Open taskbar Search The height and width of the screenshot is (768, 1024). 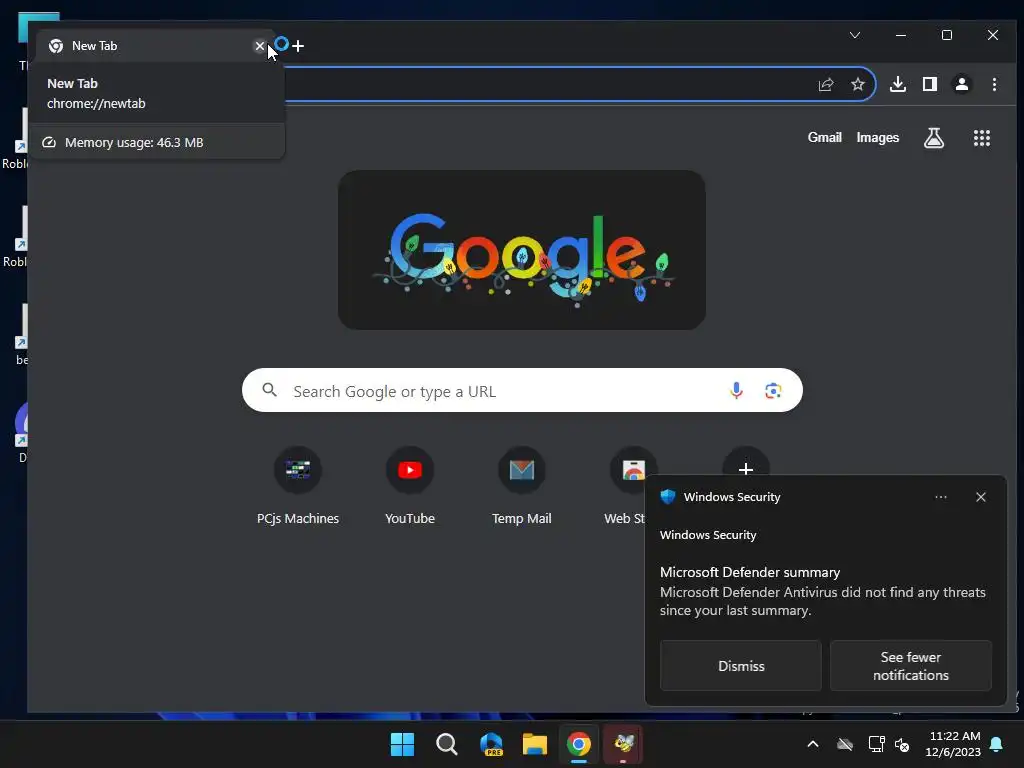(447, 744)
